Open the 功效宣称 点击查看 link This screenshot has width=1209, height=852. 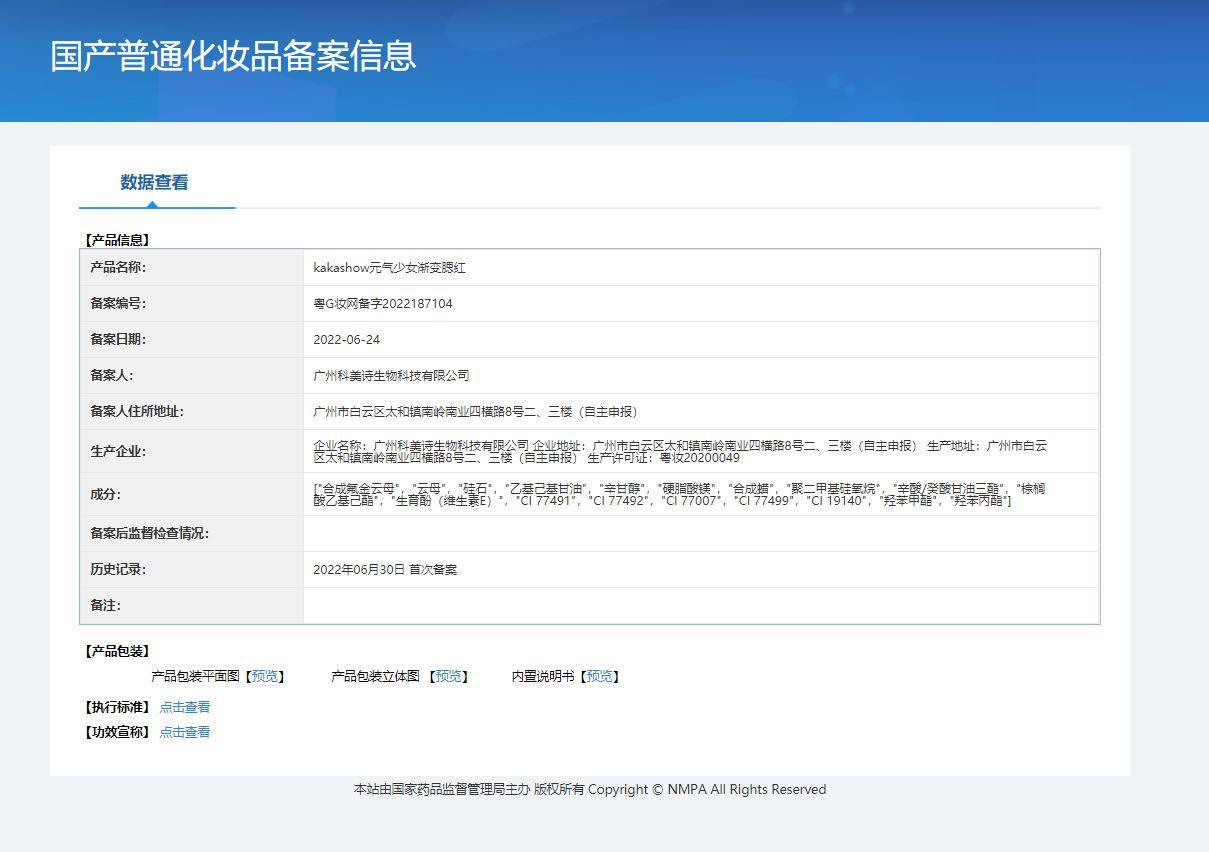click(185, 732)
